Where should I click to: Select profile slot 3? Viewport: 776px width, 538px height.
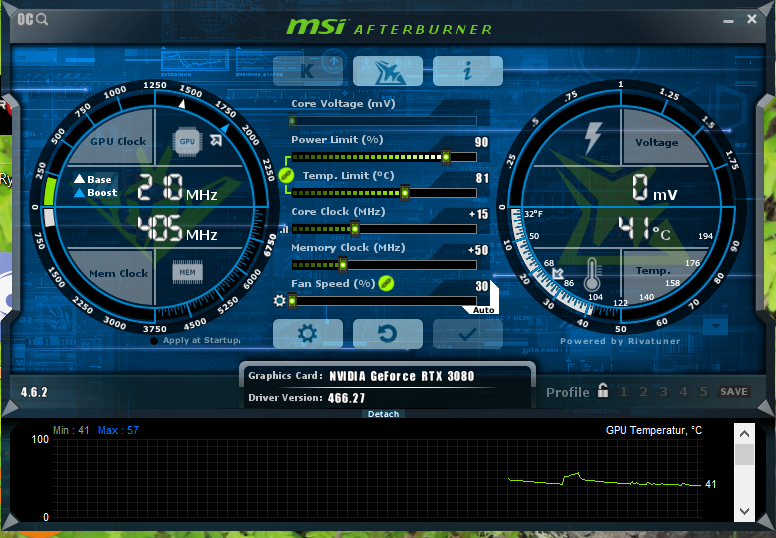click(x=663, y=391)
